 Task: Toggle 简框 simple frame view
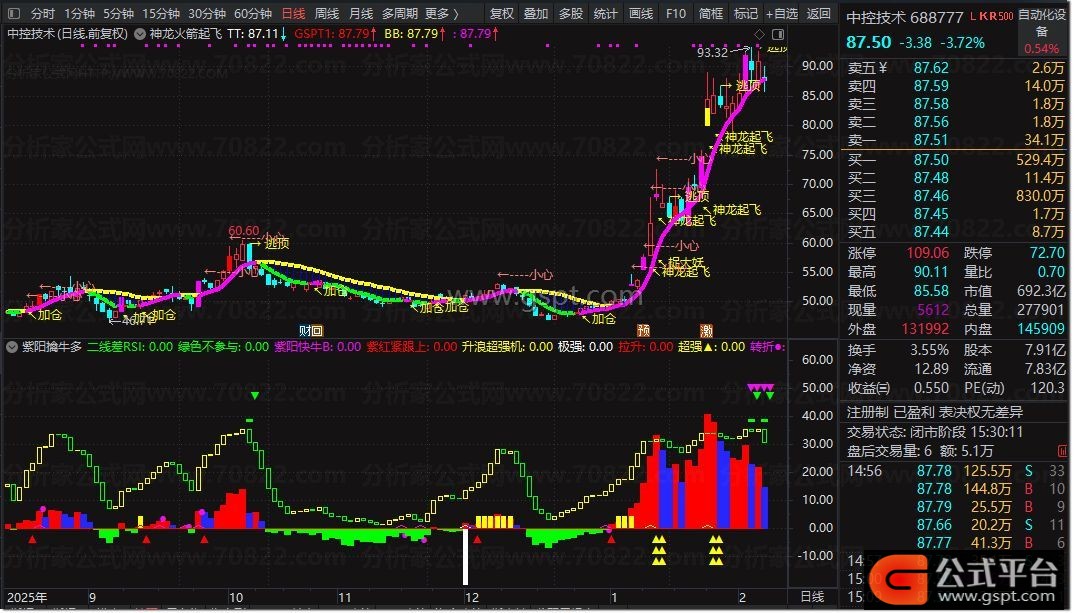click(x=711, y=14)
